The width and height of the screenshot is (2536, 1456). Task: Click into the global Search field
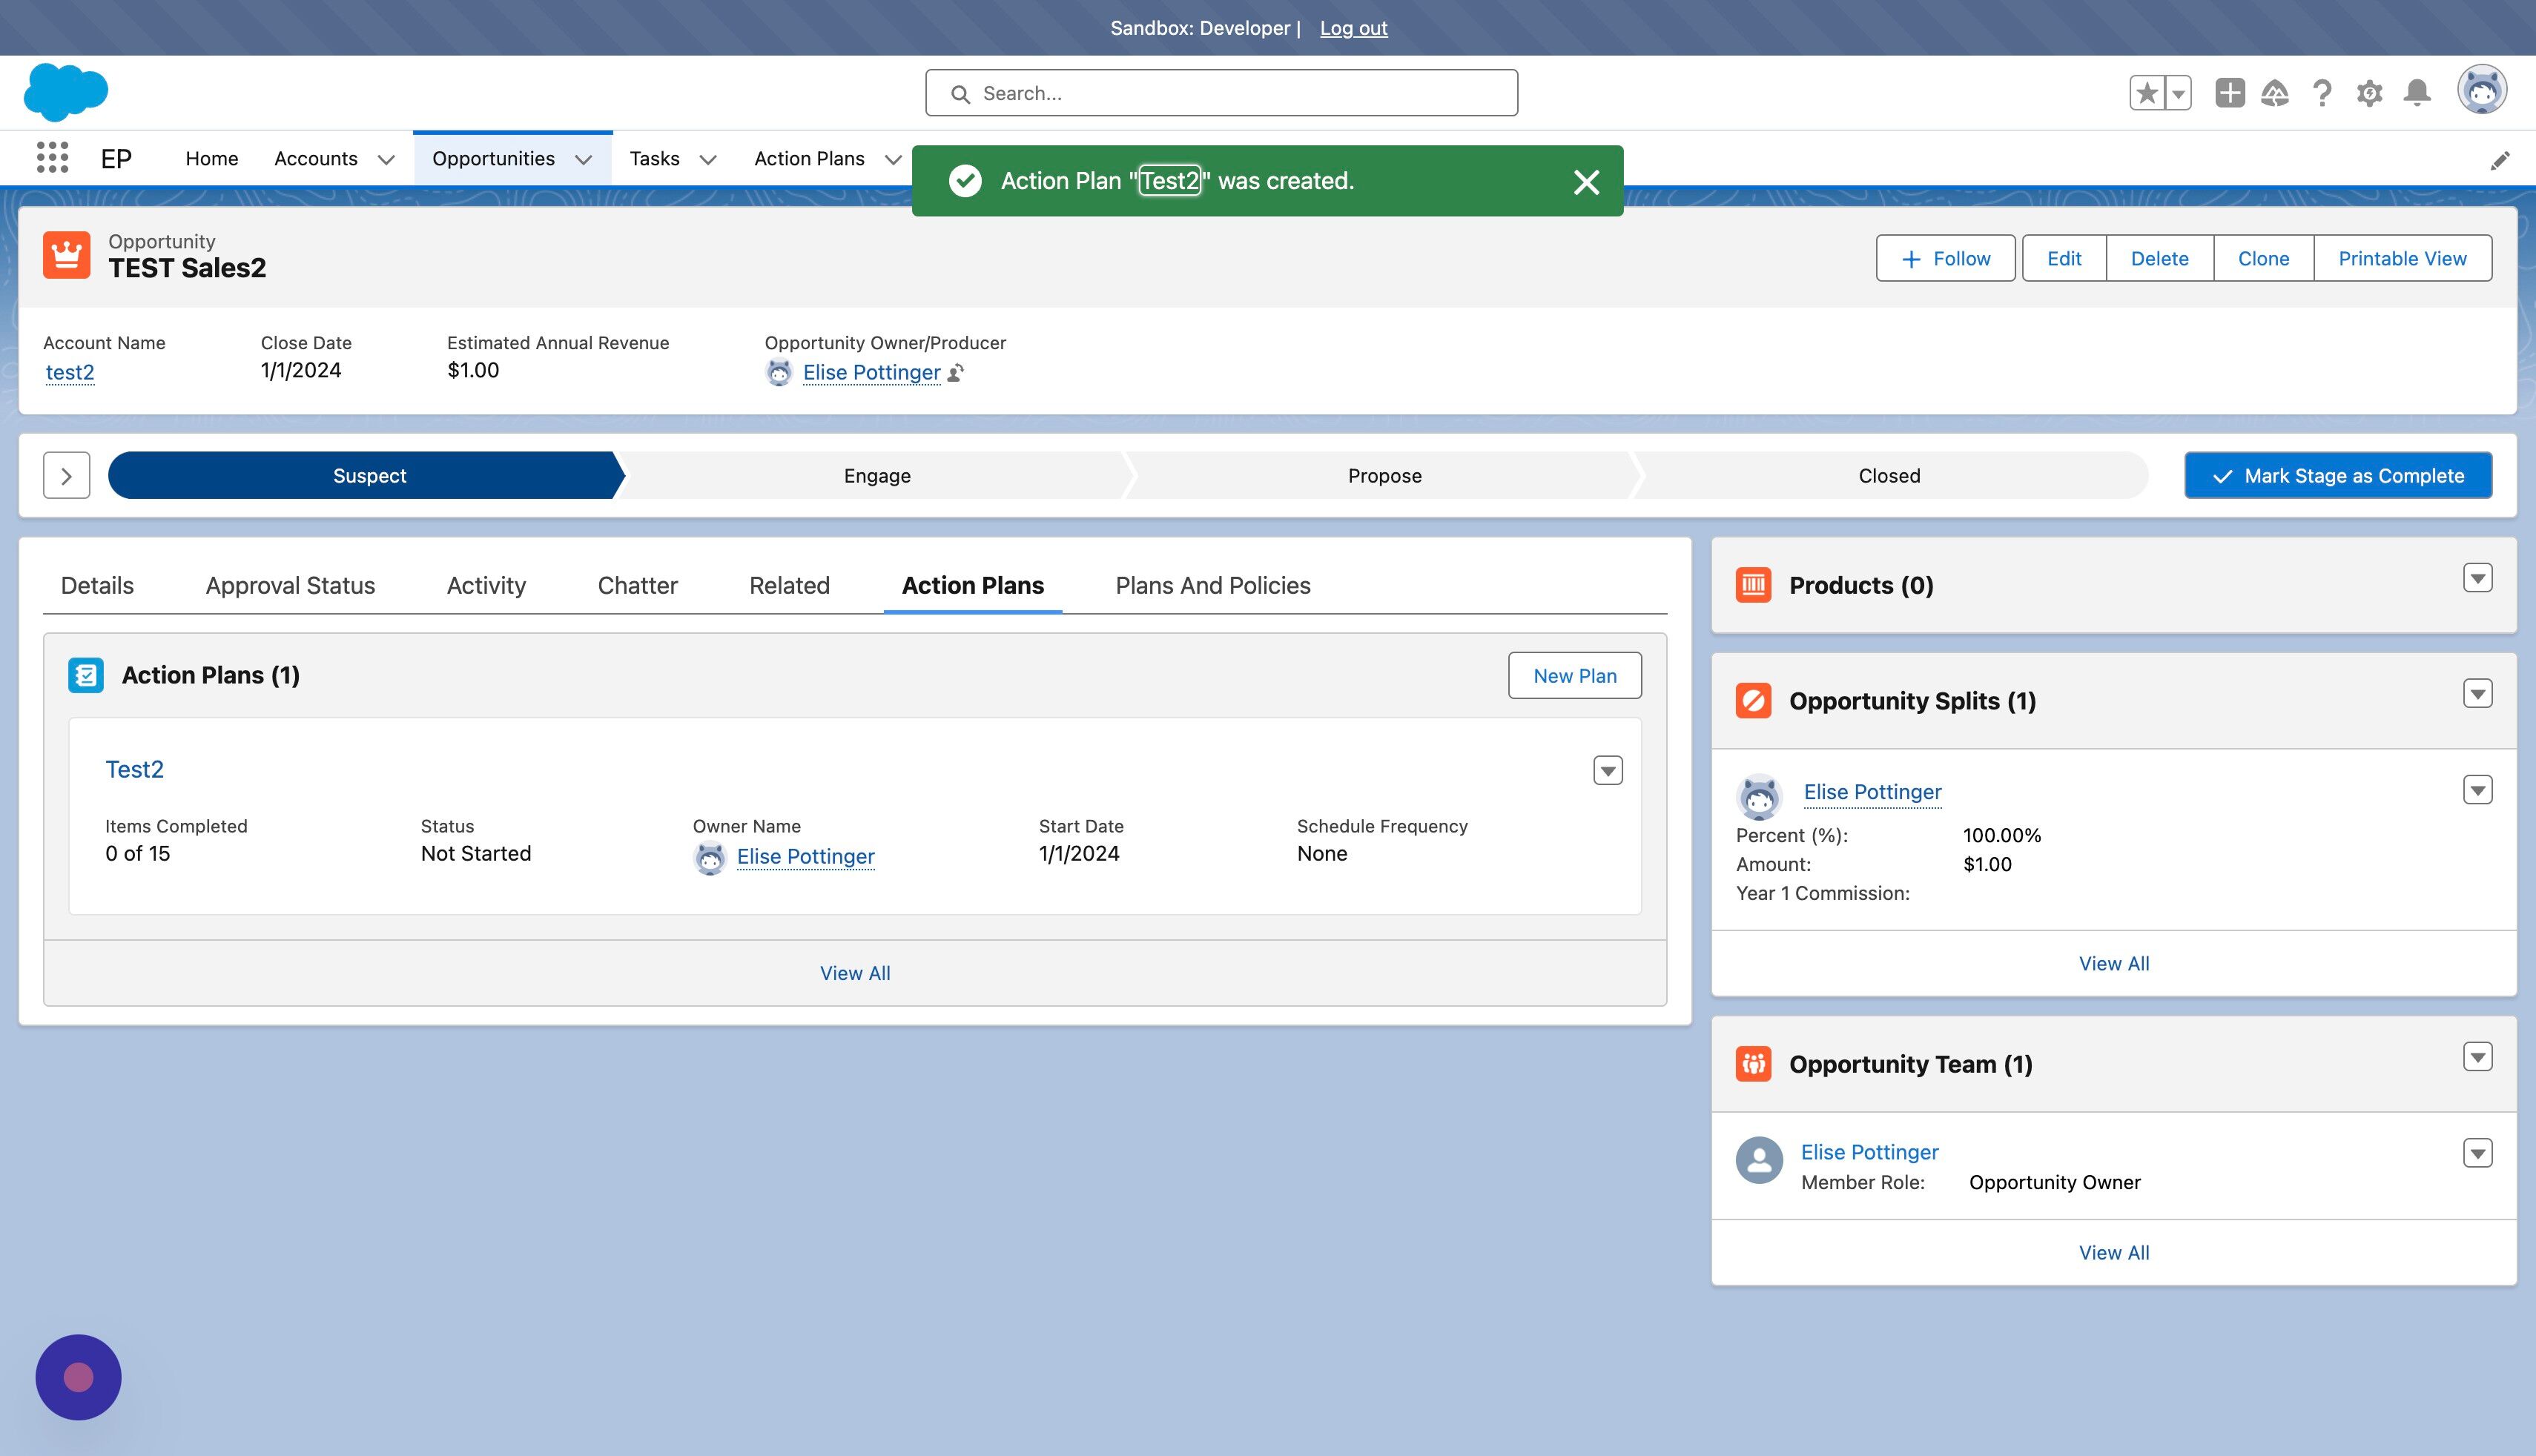1221,93
